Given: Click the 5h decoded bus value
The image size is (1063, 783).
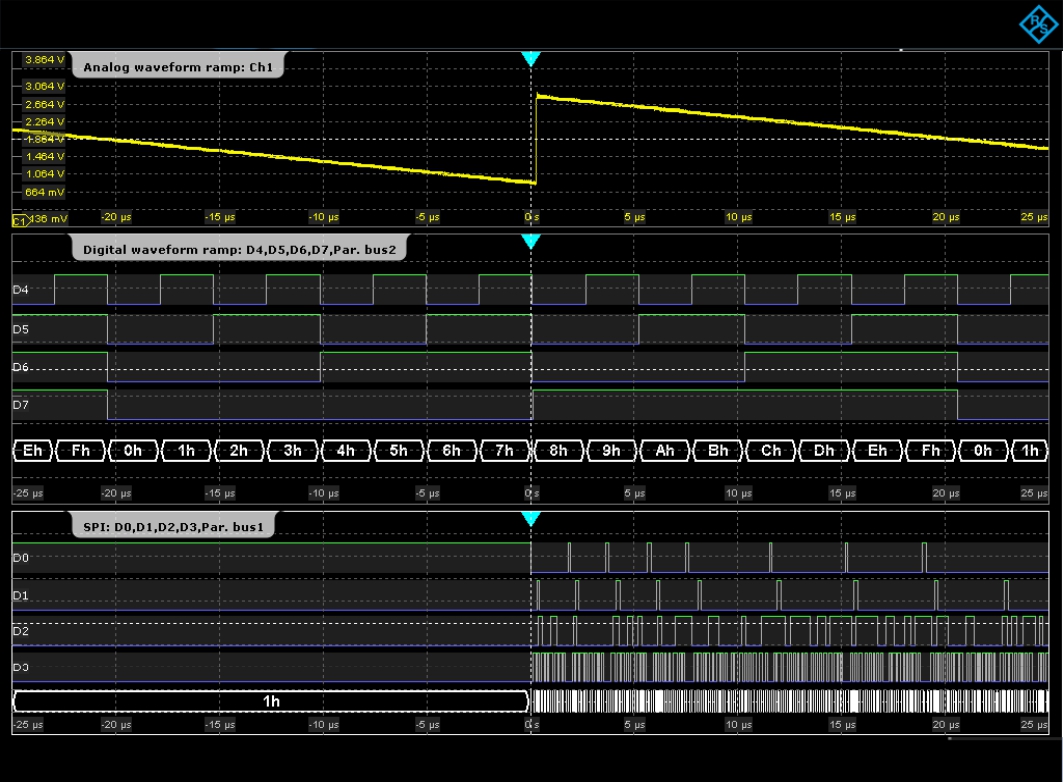Looking at the screenshot, I should coord(399,450).
